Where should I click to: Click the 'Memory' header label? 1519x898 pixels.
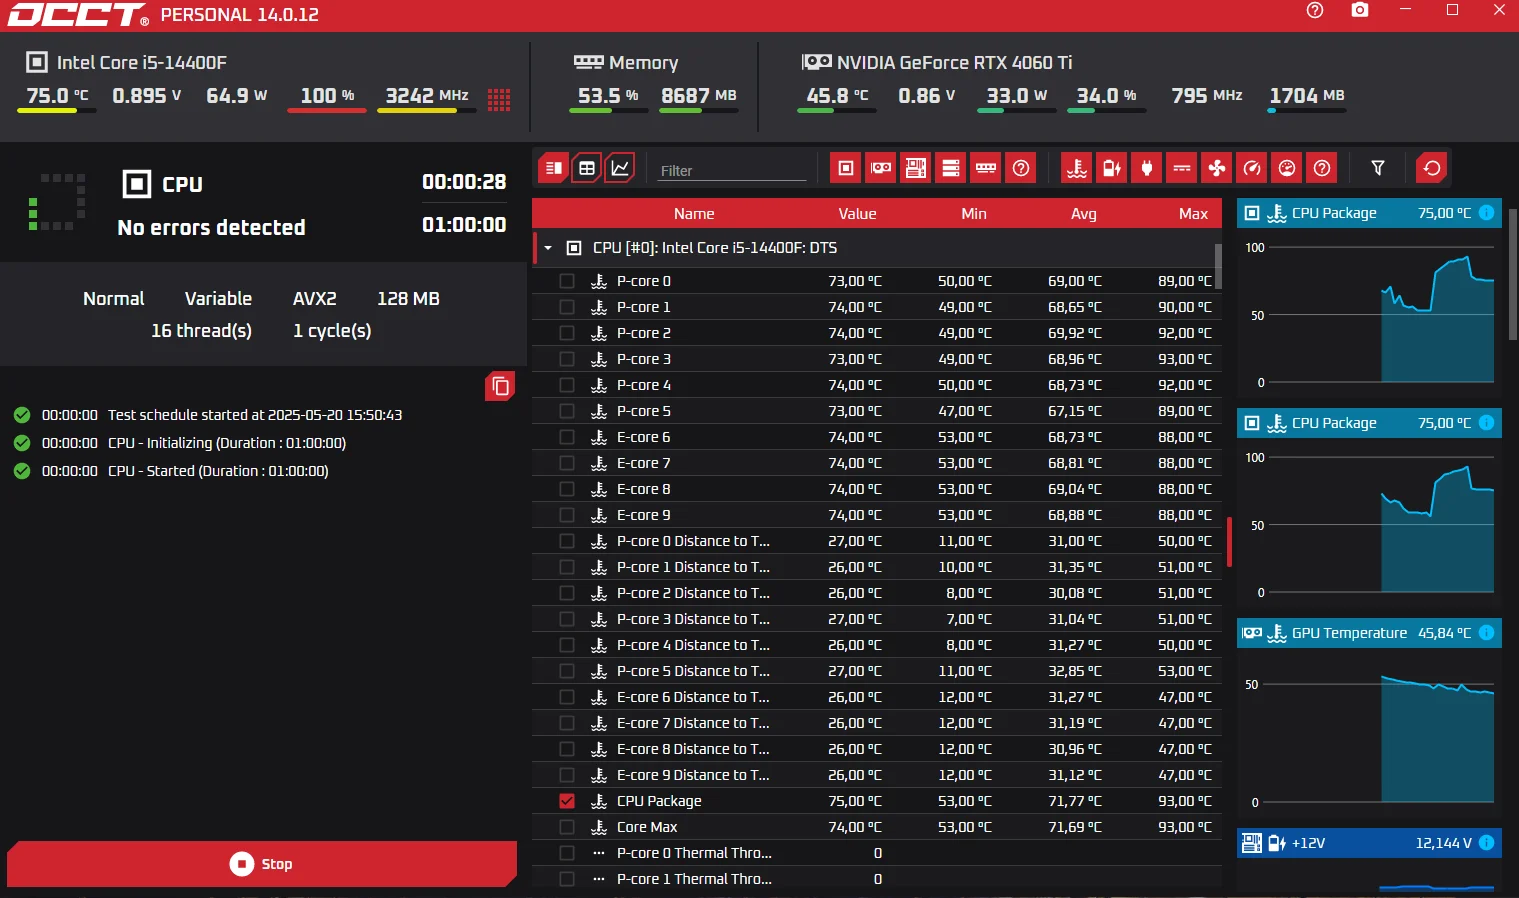point(643,63)
